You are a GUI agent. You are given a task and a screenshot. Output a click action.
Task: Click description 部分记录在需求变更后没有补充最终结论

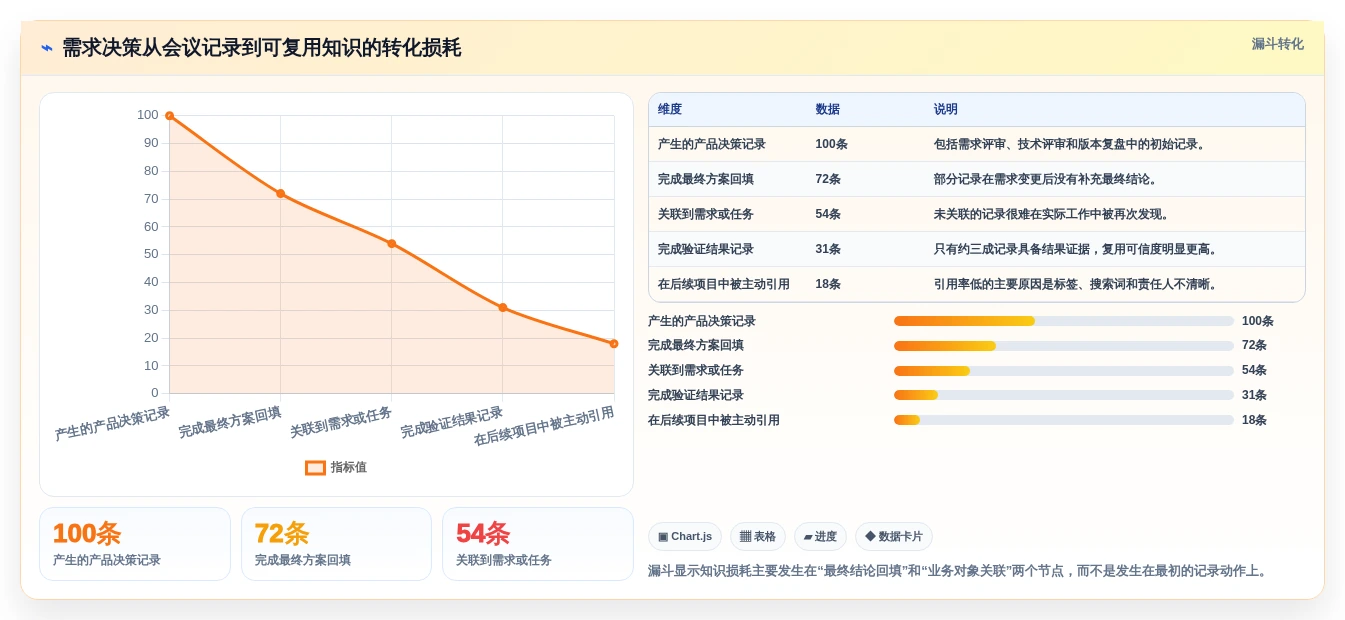[x=1046, y=179]
